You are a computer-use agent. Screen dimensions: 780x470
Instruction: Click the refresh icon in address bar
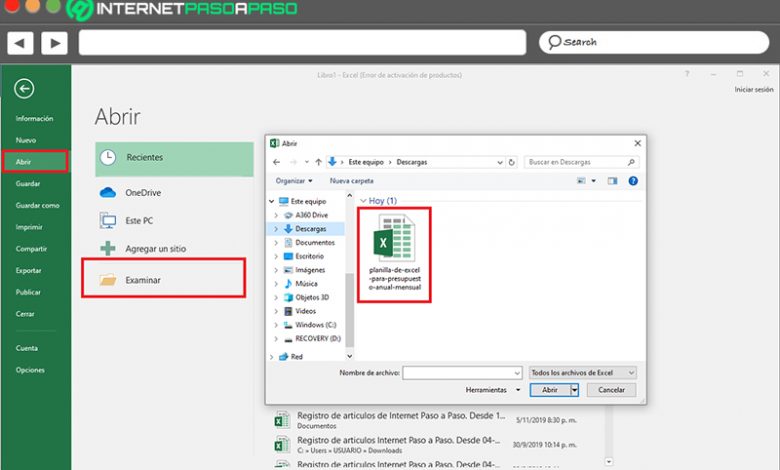point(511,162)
